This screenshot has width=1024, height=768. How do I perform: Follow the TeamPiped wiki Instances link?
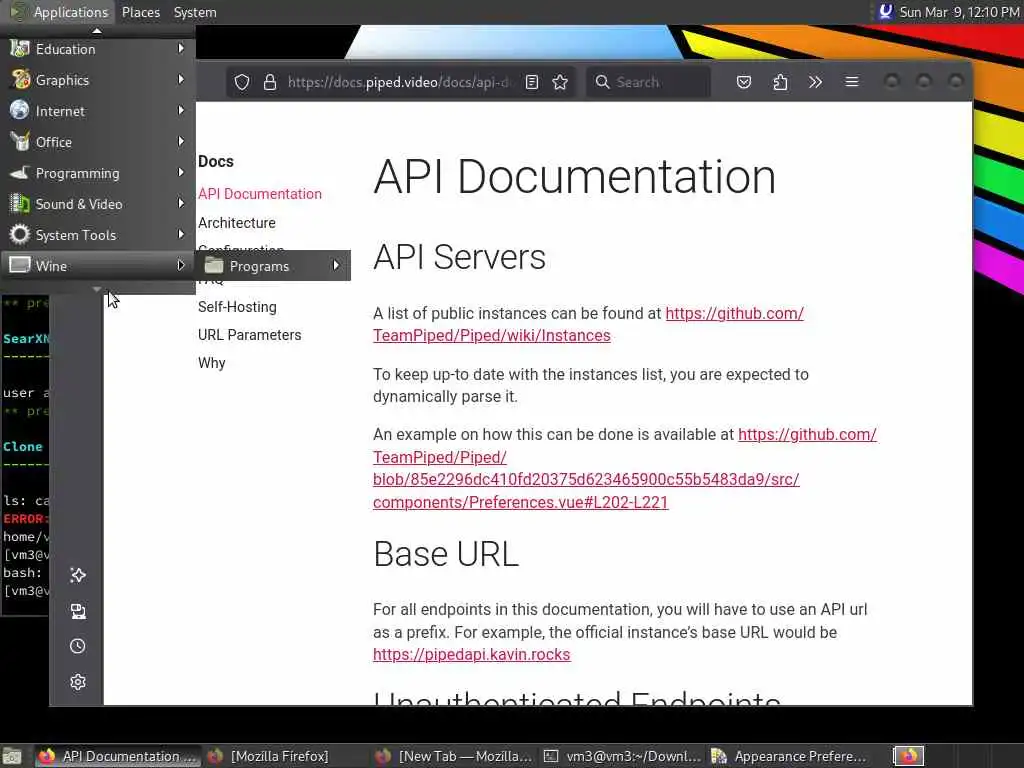[x=491, y=336]
